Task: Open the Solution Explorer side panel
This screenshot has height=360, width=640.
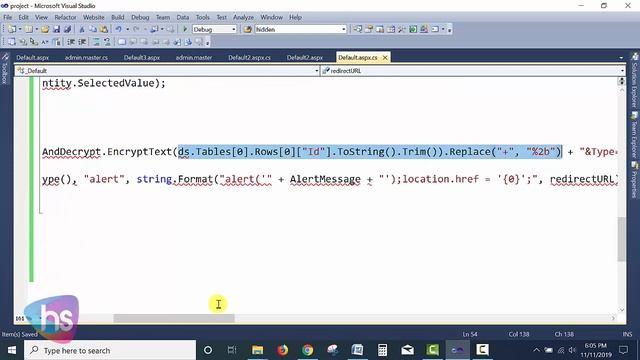Action: (635, 80)
